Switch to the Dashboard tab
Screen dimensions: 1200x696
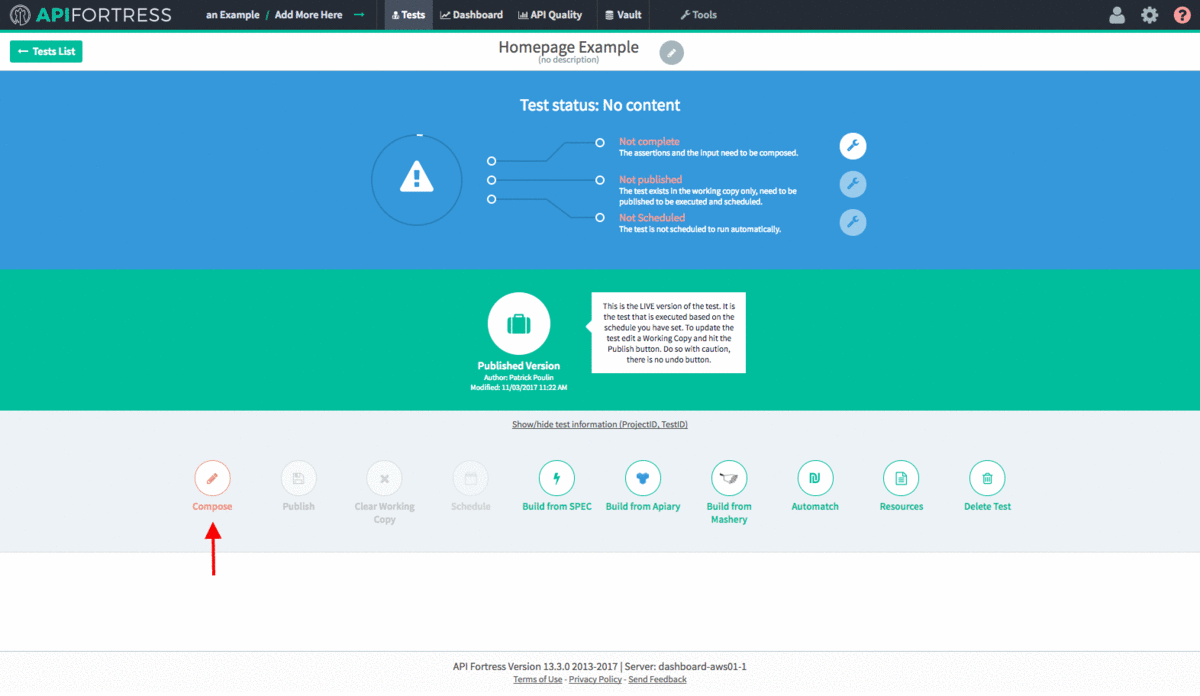471,14
